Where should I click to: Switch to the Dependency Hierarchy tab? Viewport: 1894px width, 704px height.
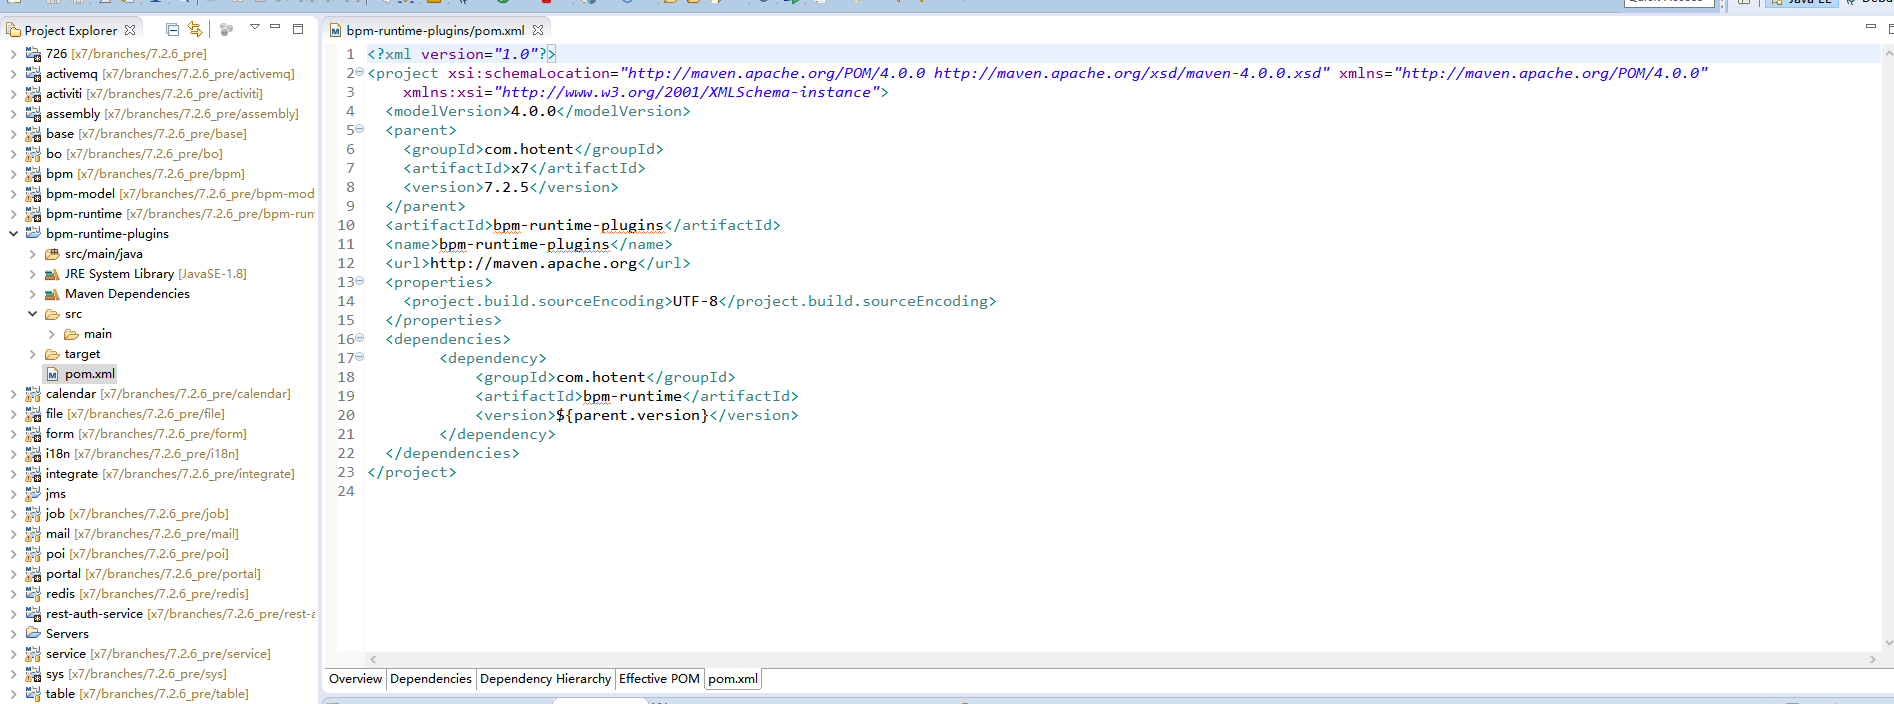[545, 679]
